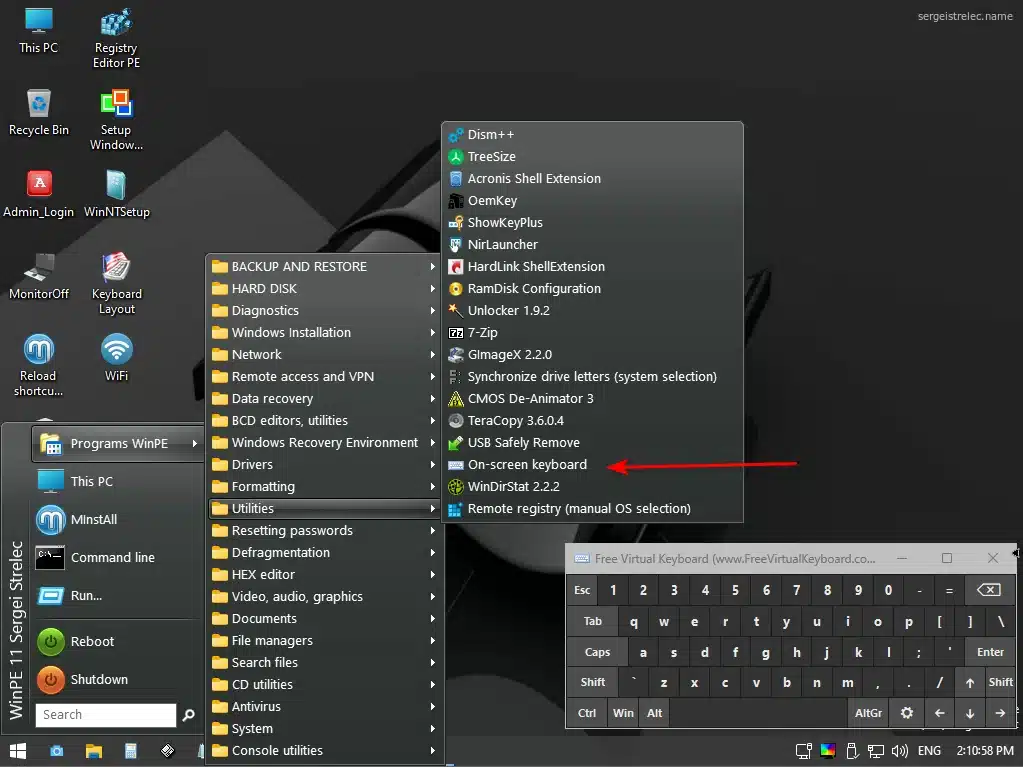Launch Admin_Login desktop shortcut

click(x=38, y=194)
